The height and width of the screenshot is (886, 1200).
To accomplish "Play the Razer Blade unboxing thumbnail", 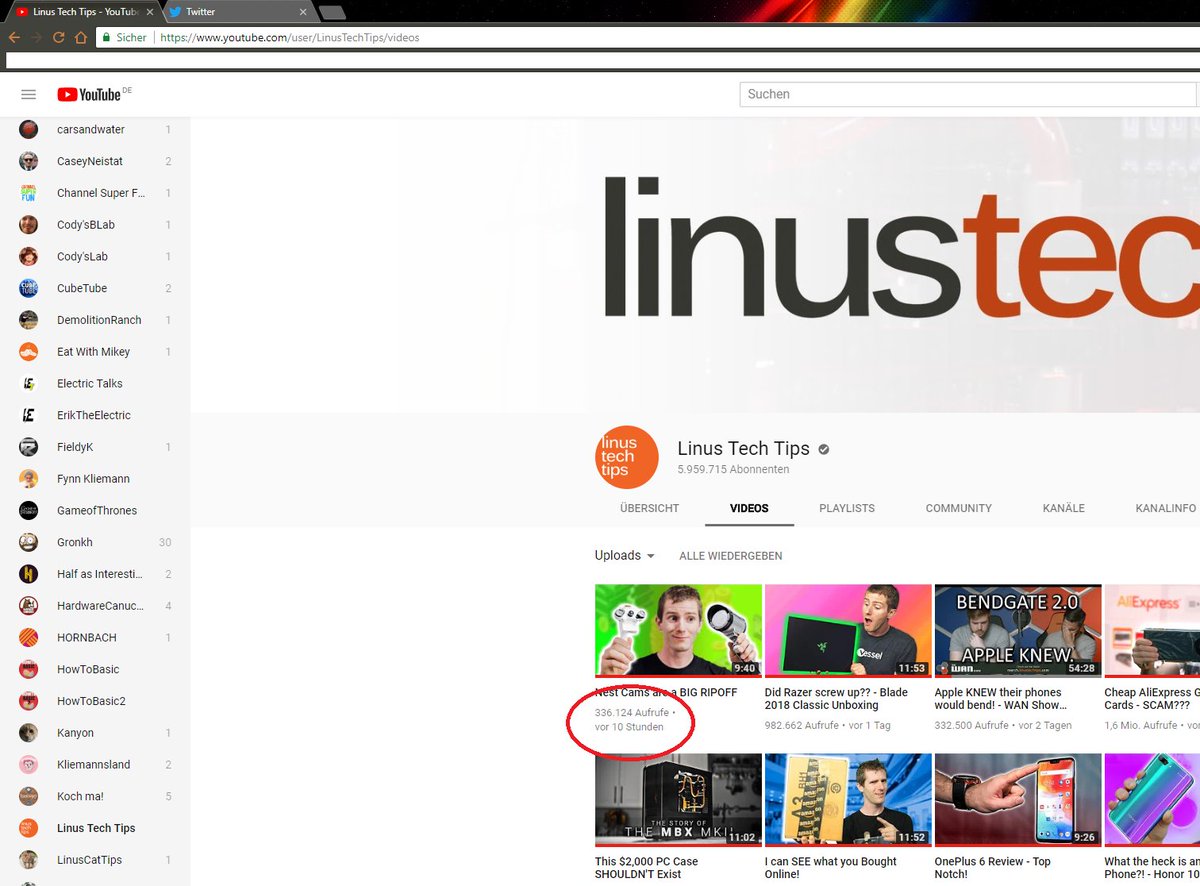I will [848, 631].
